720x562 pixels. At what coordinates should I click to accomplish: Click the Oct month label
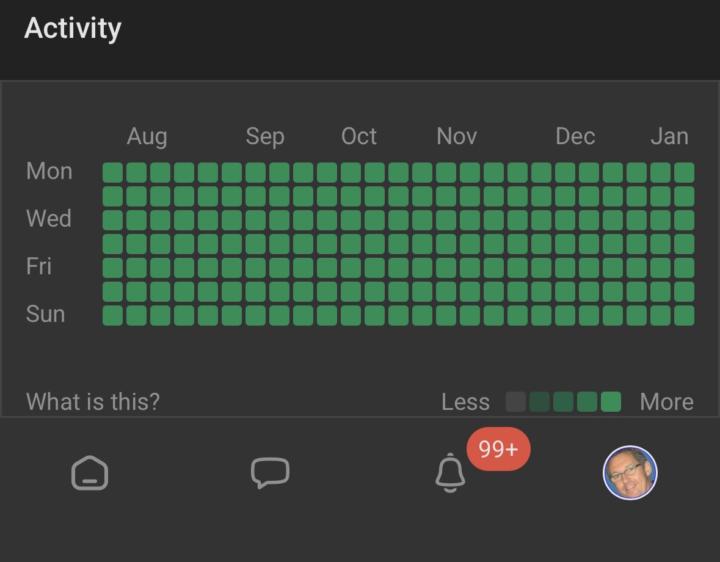(359, 137)
